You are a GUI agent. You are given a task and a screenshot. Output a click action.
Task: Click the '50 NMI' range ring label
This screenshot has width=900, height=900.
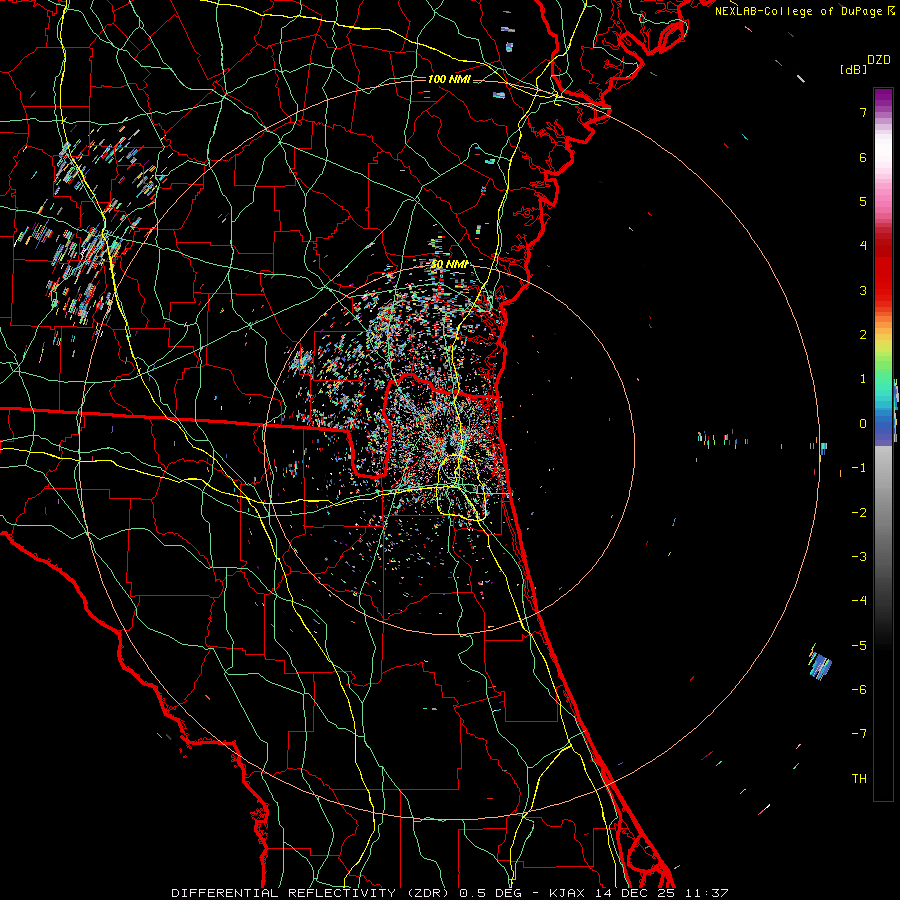coord(449,265)
